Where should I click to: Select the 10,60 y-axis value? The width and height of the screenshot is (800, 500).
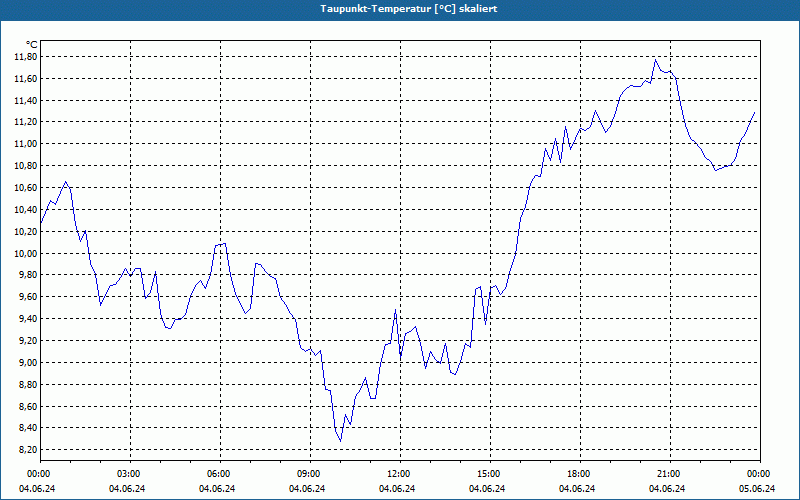click(26, 188)
